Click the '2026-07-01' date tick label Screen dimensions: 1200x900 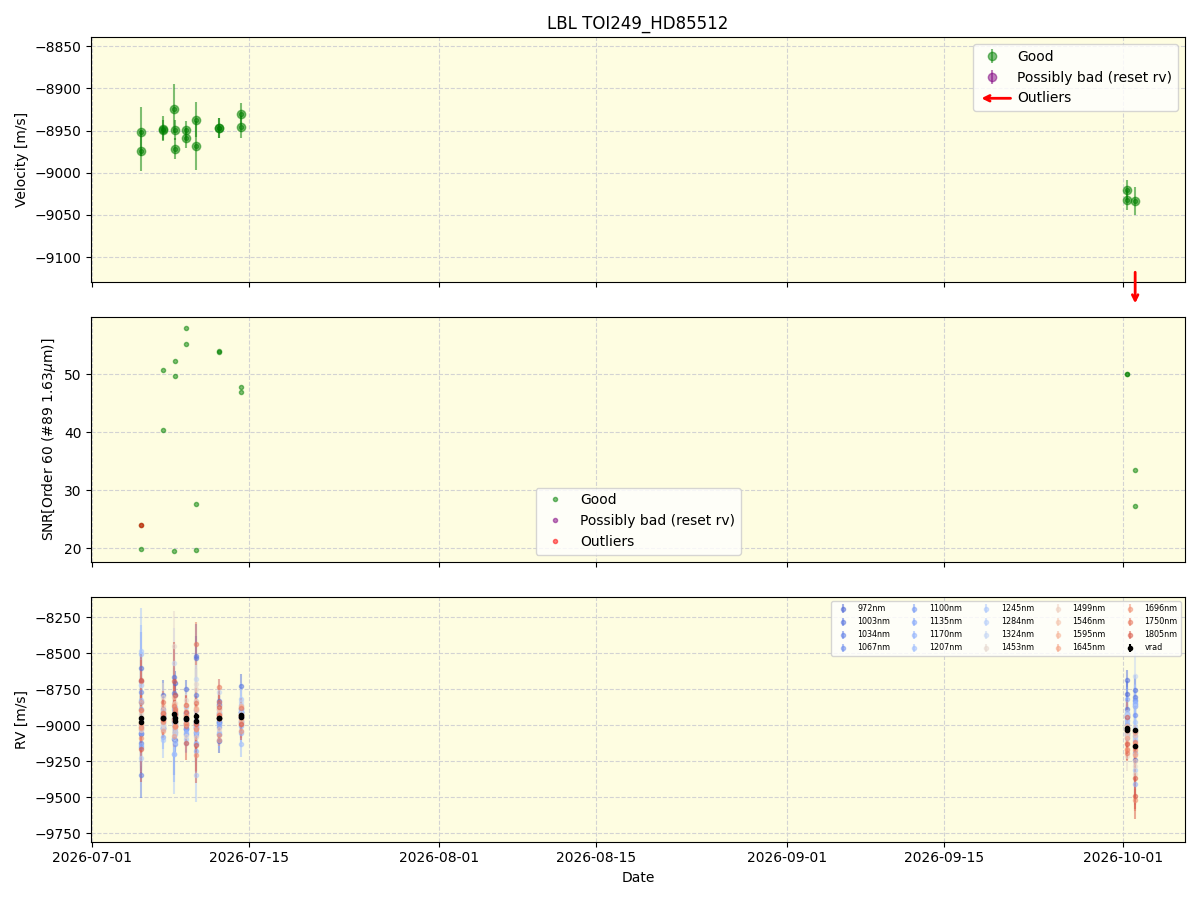(x=92, y=857)
